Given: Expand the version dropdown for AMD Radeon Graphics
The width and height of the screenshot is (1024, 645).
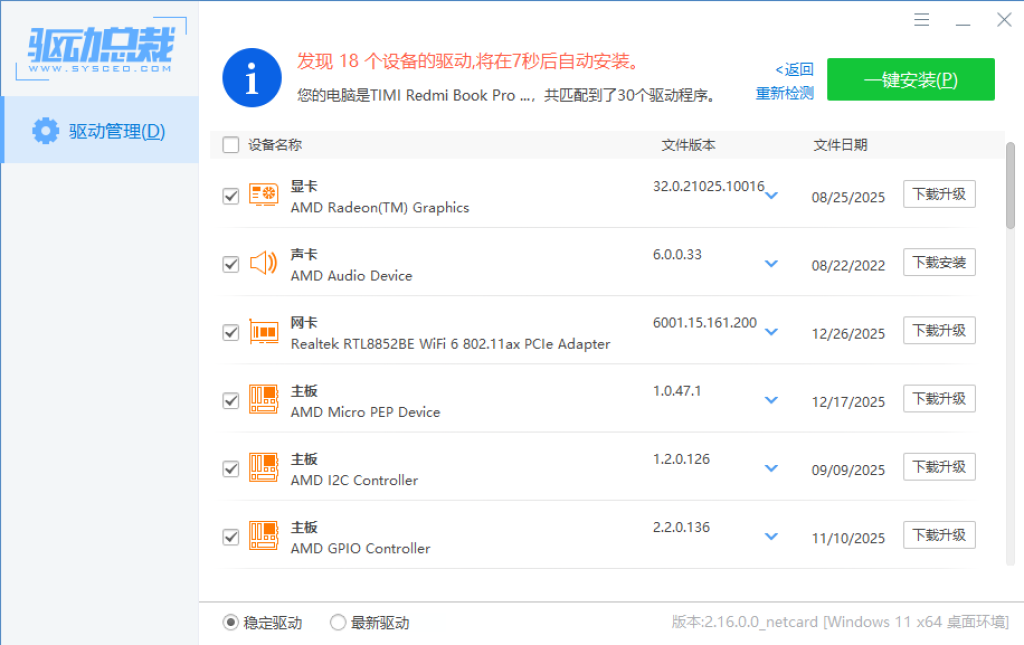Looking at the screenshot, I should pyautogui.click(x=771, y=196).
